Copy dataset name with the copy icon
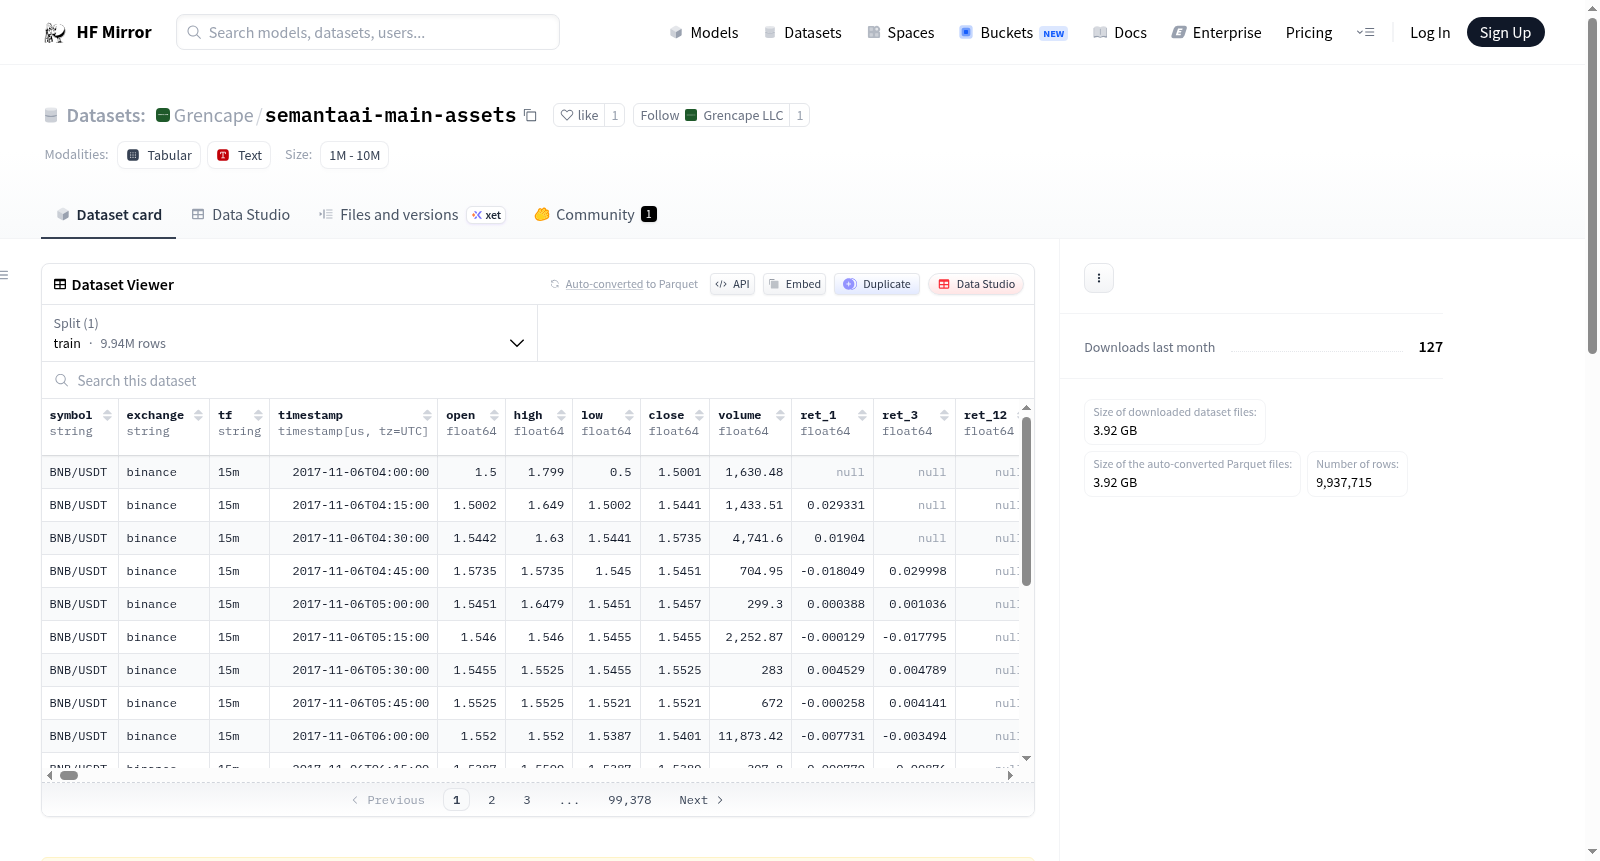Image resolution: width=1600 pixels, height=861 pixels. click(531, 115)
